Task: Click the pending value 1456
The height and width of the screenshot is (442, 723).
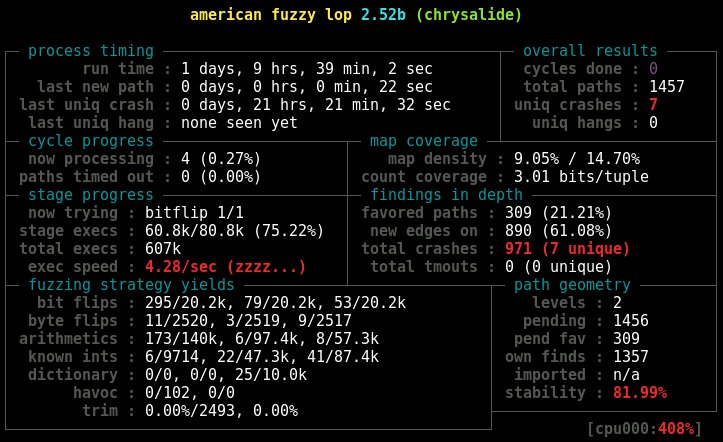Action: pyautogui.click(x=631, y=320)
